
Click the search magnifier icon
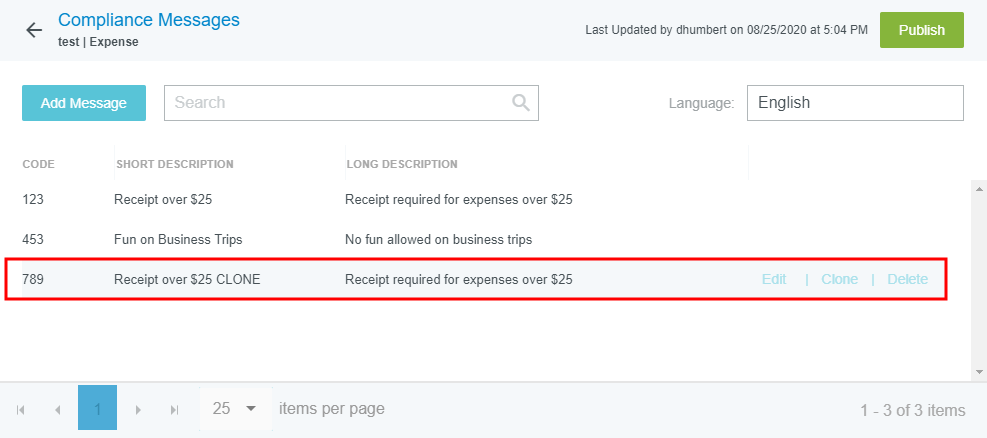(521, 102)
